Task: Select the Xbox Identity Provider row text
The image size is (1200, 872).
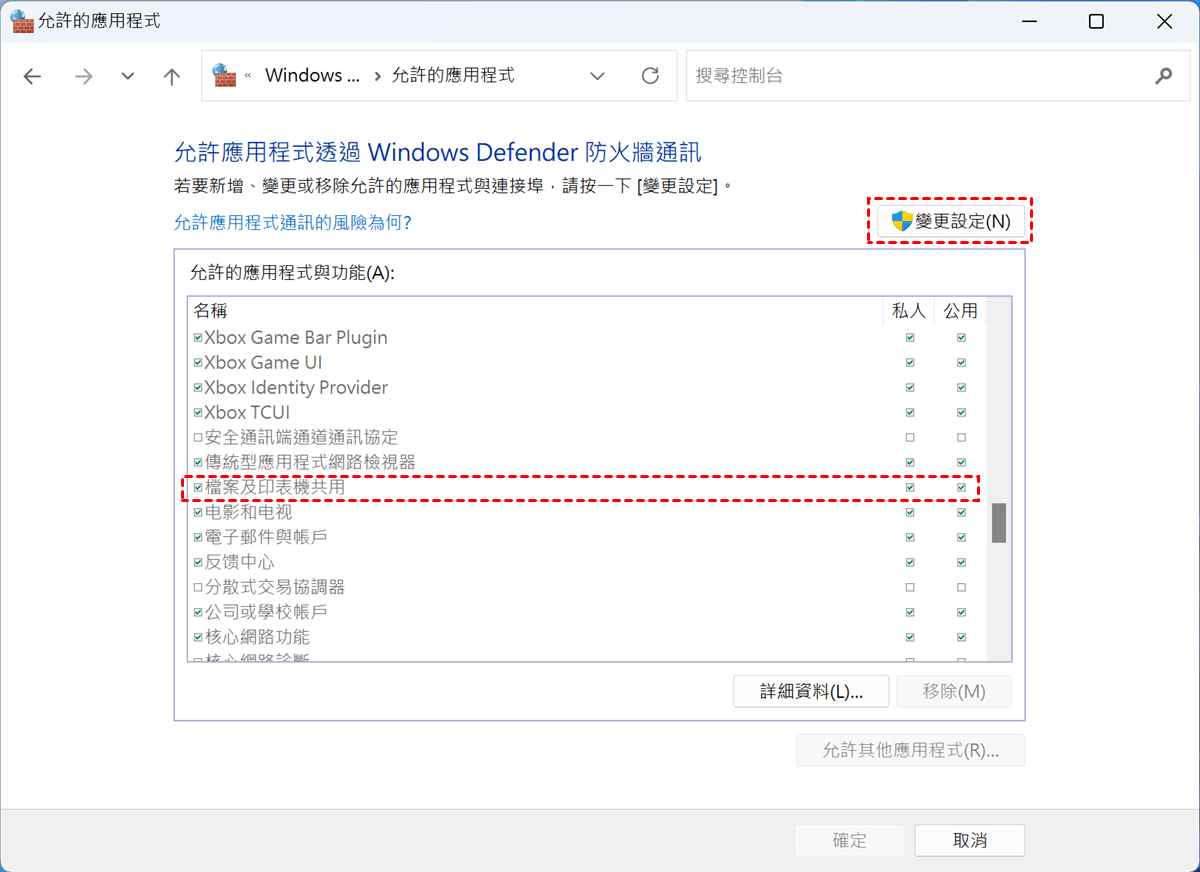Action: pyautogui.click(x=296, y=388)
